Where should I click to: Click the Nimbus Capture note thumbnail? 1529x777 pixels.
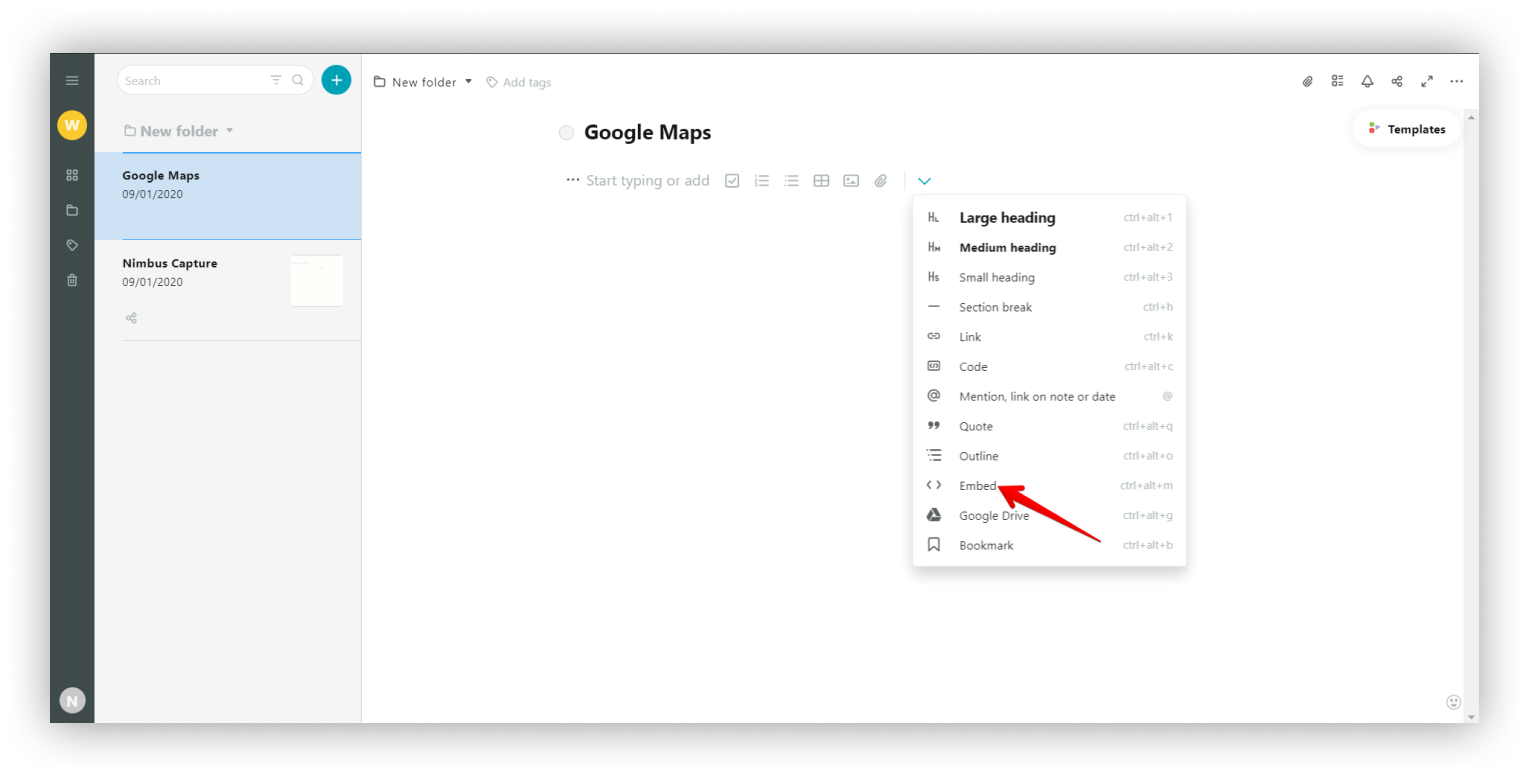pos(317,281)
